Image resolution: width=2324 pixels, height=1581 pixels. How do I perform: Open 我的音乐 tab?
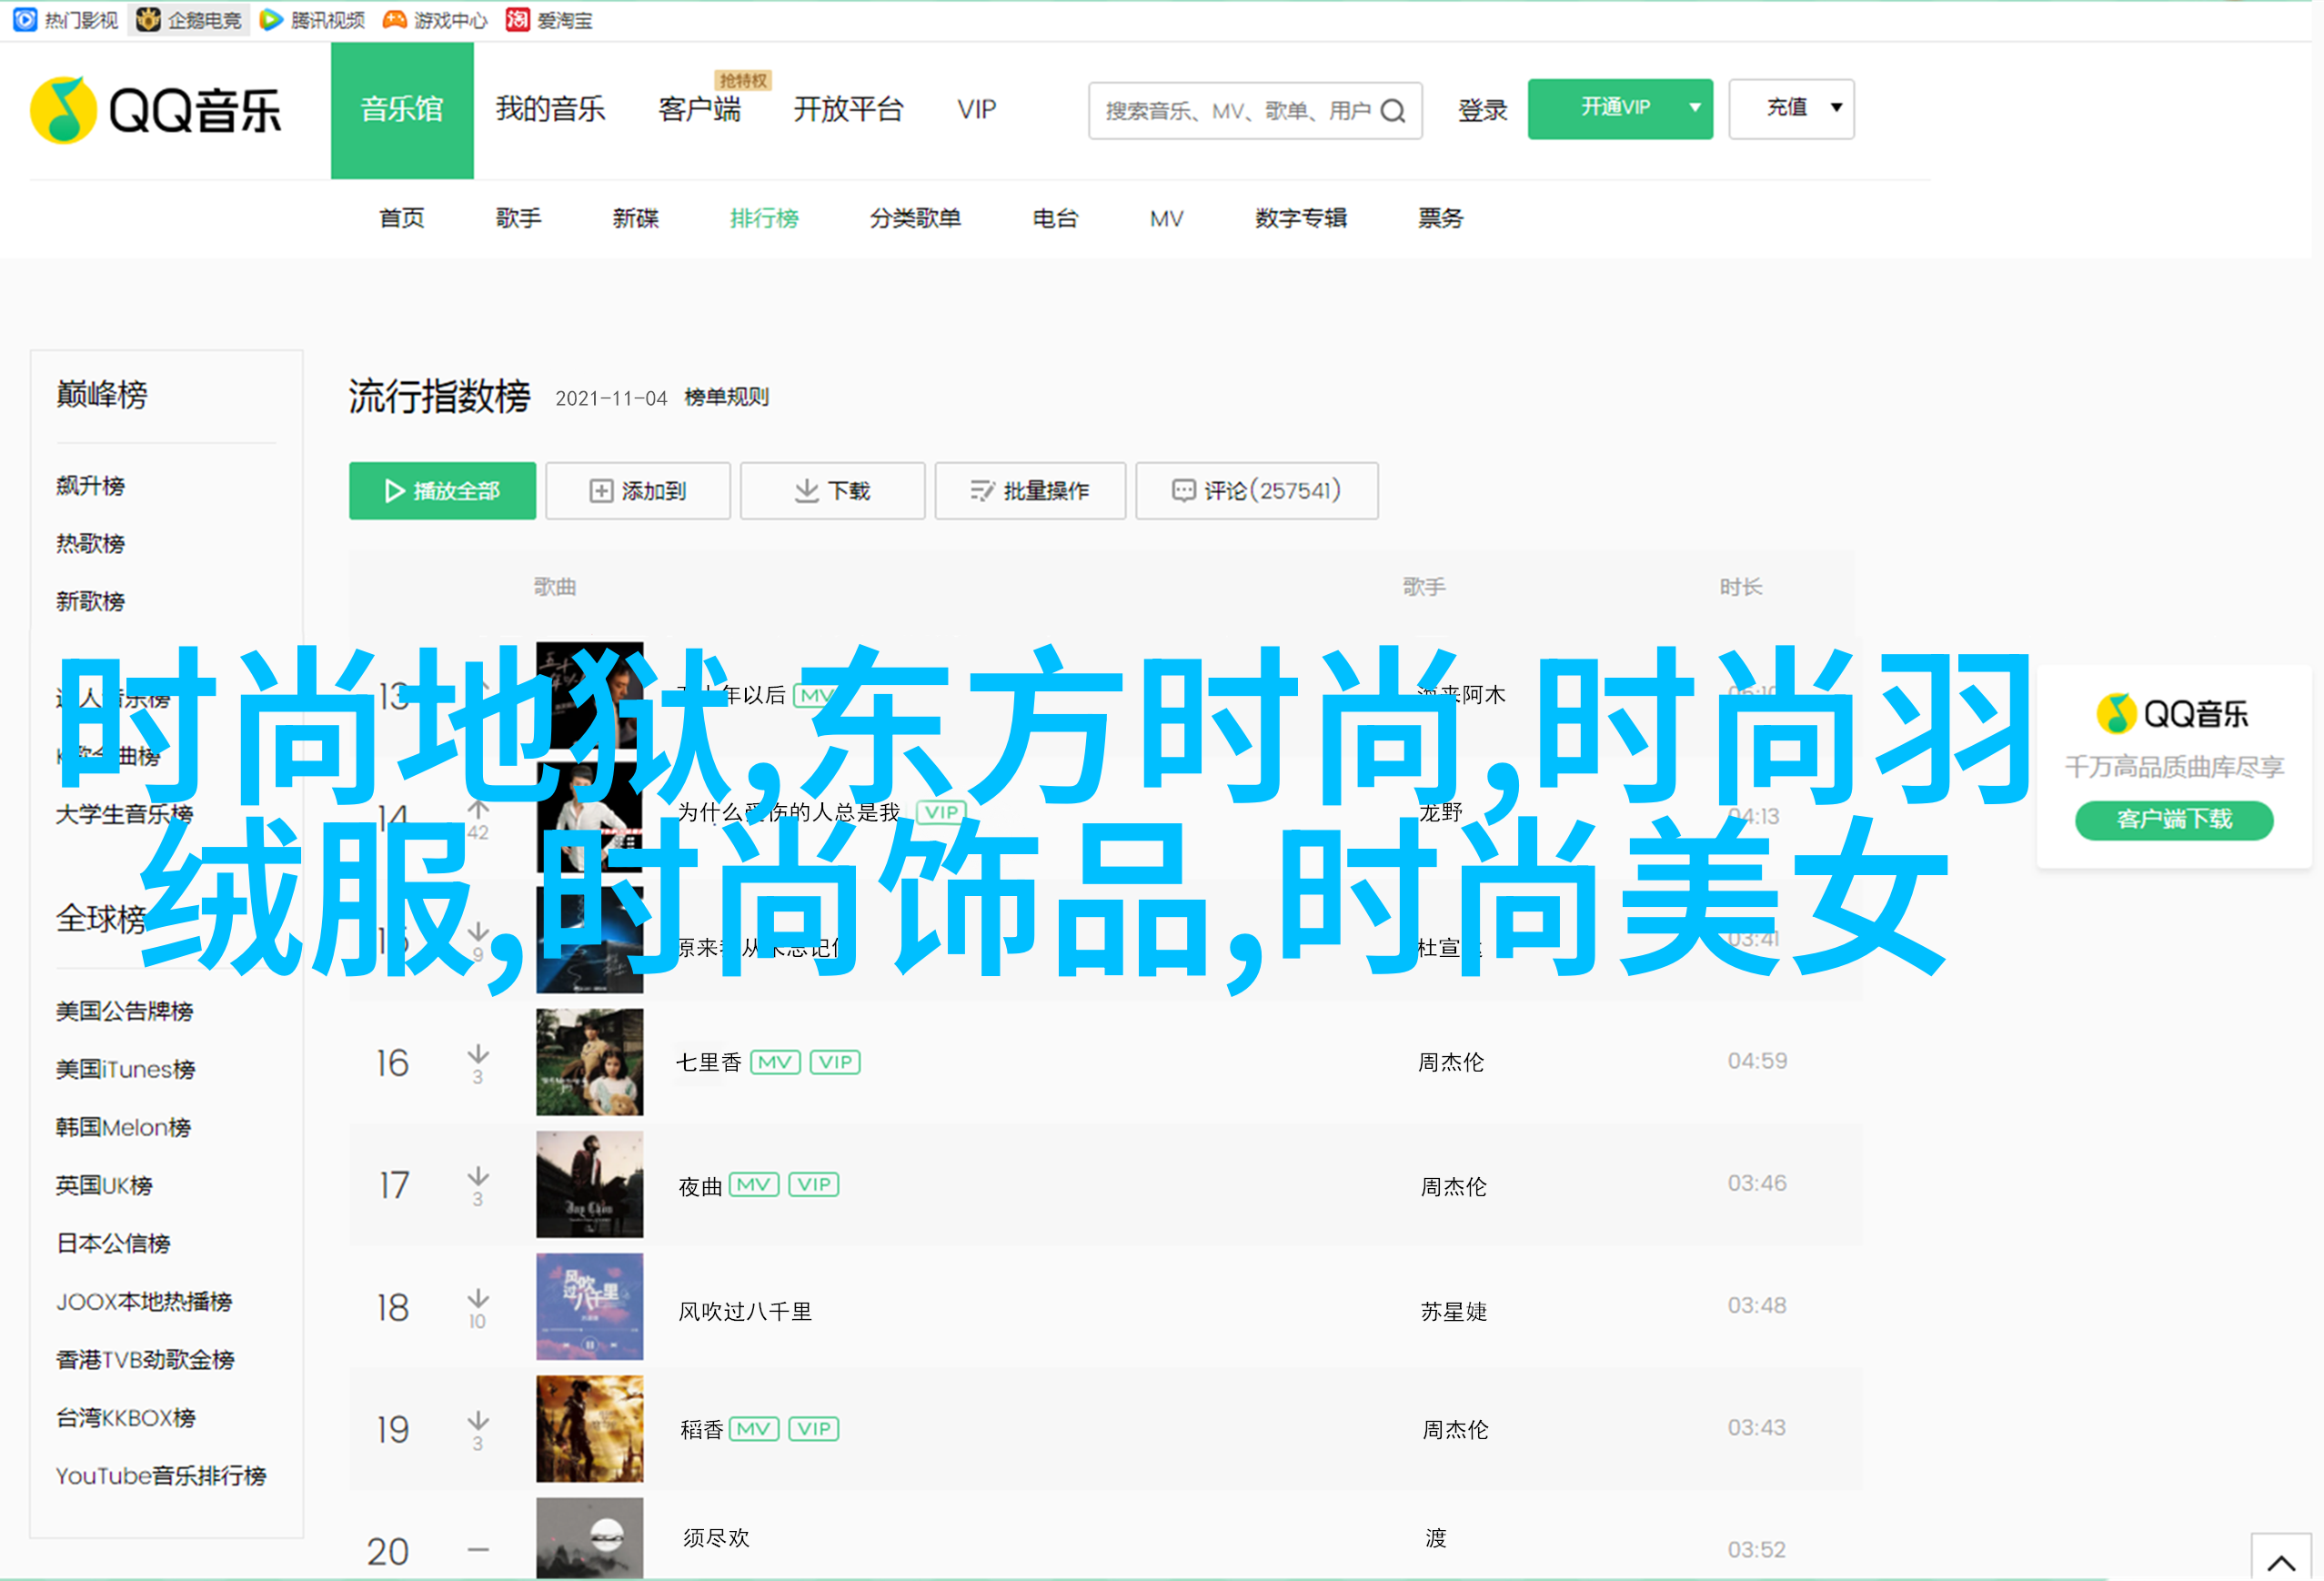[550, 109]
